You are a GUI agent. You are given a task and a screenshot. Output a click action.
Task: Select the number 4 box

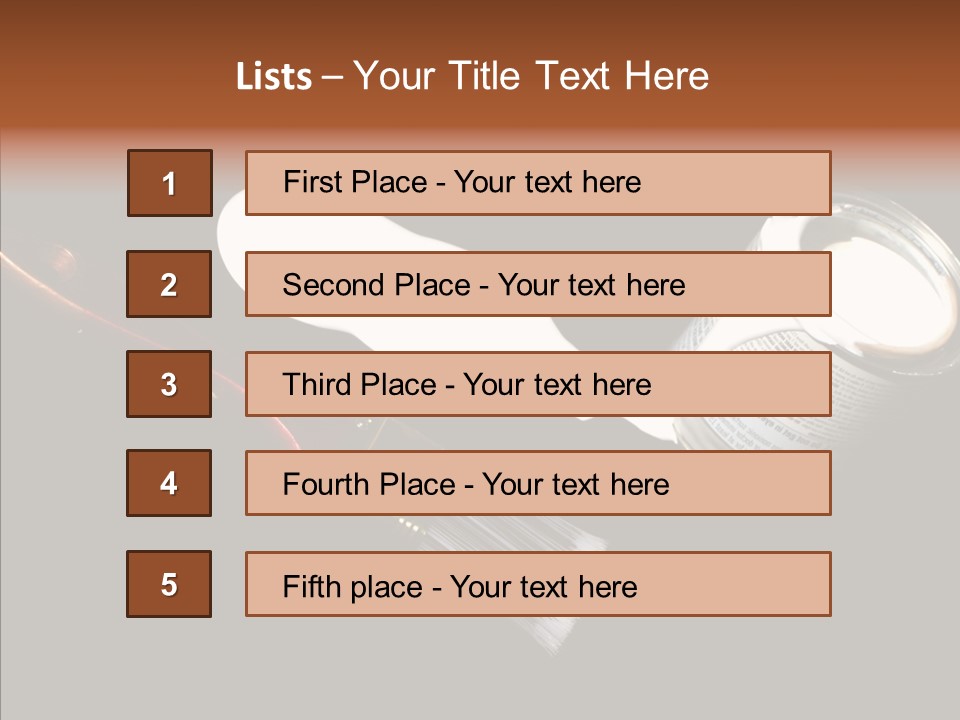click(169, 483)
